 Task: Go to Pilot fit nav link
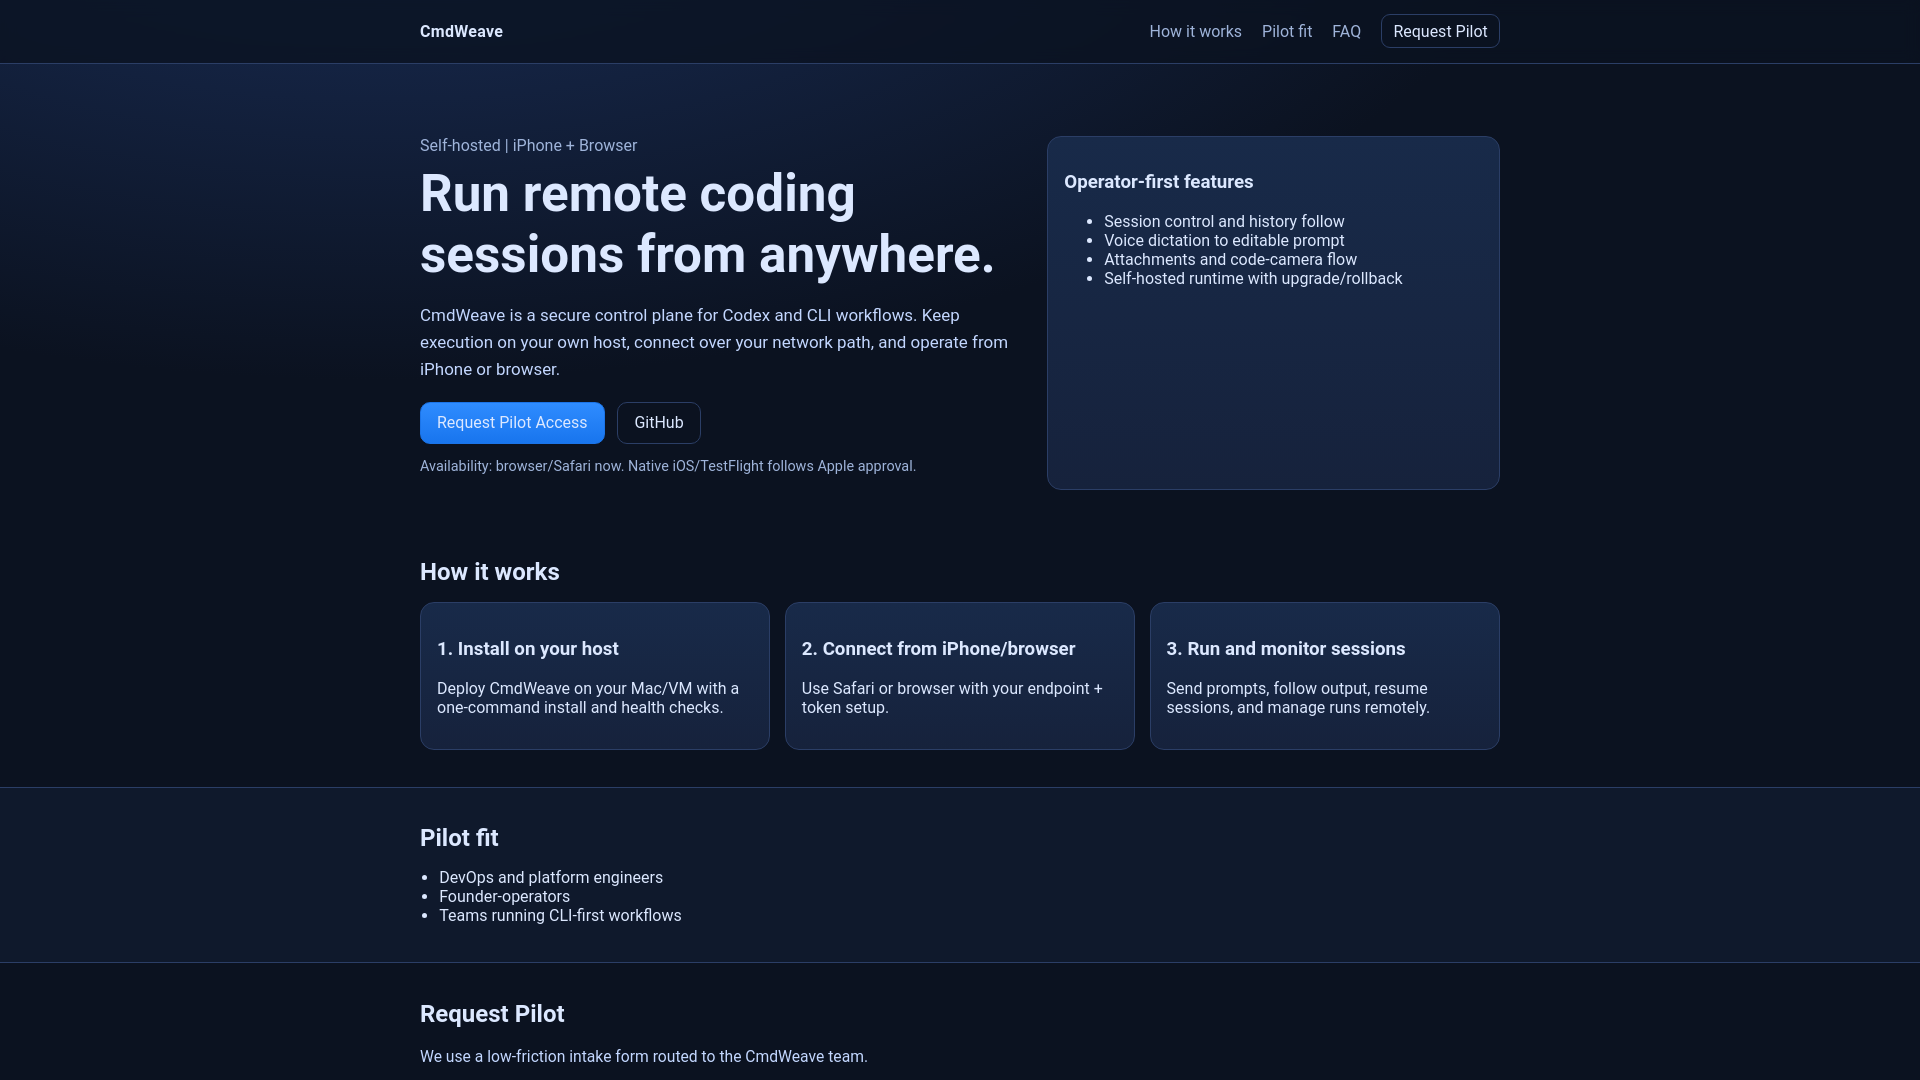(1286, 31)
